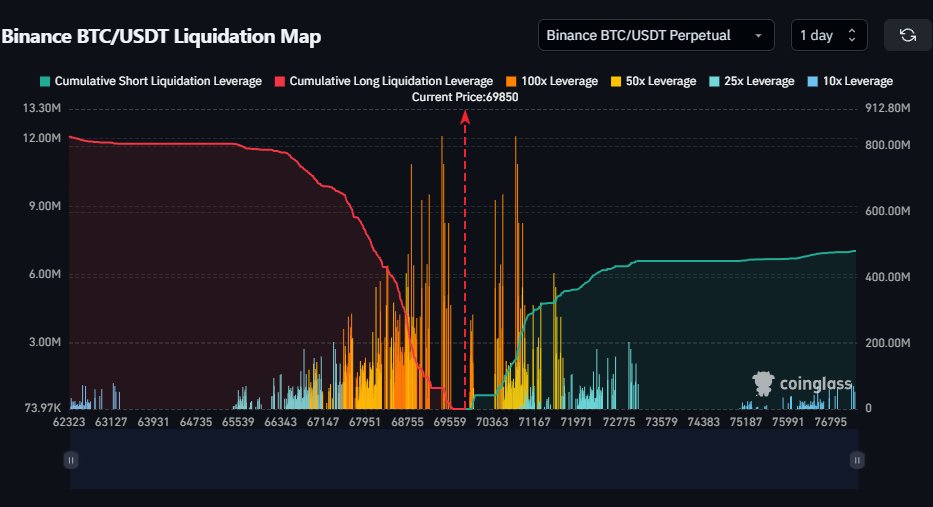This screenshot has width=933, height=507.
Task: Click the 600.00M right axis label
Action: click(887, 211)
